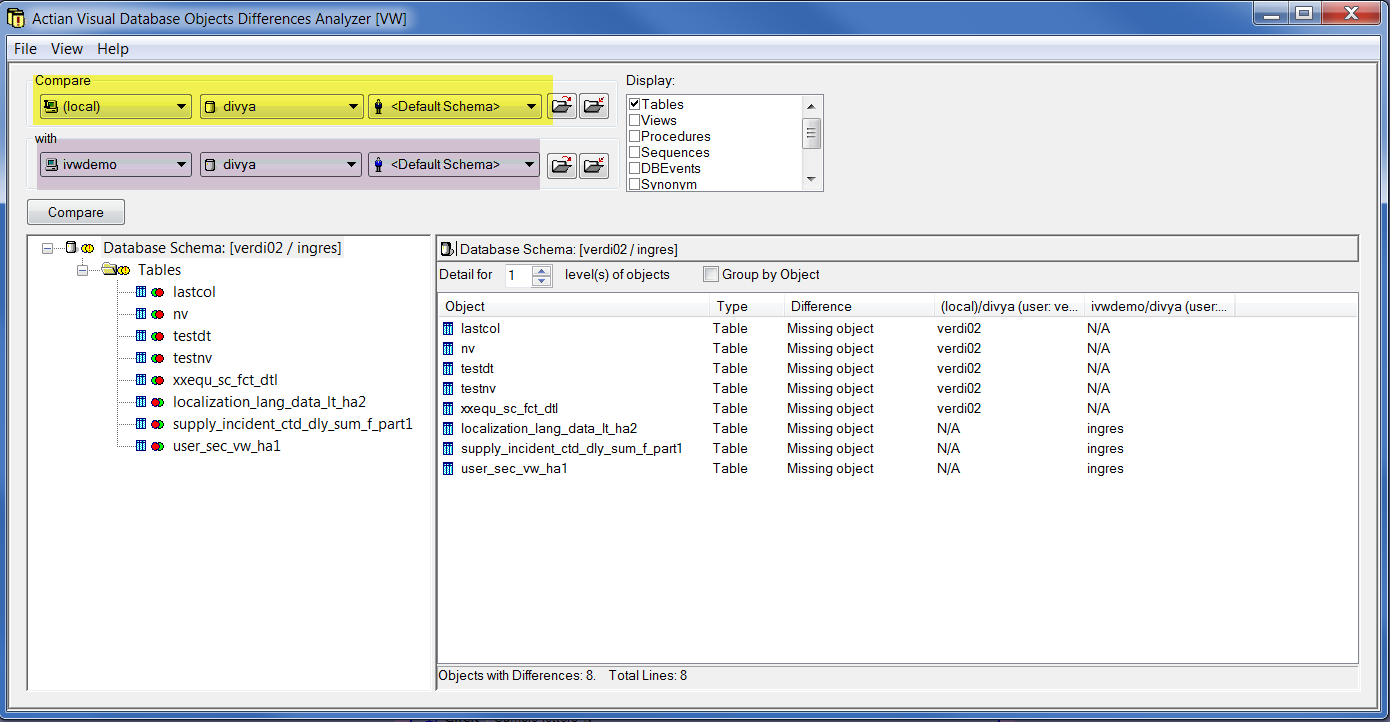Click the second folder button in the 'with' row
Image resolution: width=1390 pixels, height=722 pixels.
click(x=594, y=165)
